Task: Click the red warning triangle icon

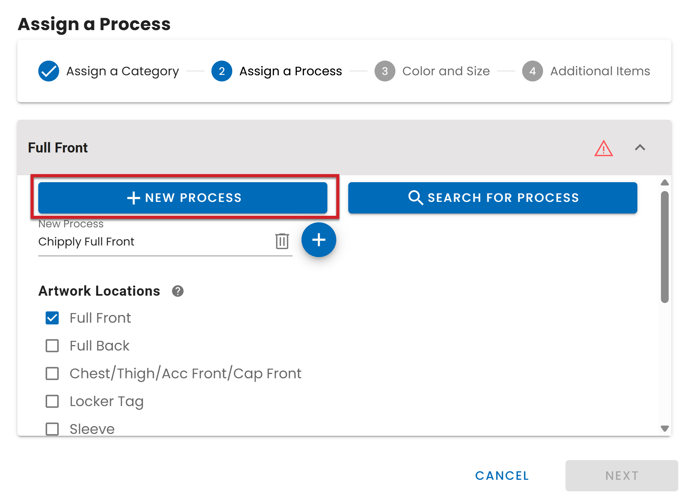Action: pyautogui.click(x=603, y=148)
